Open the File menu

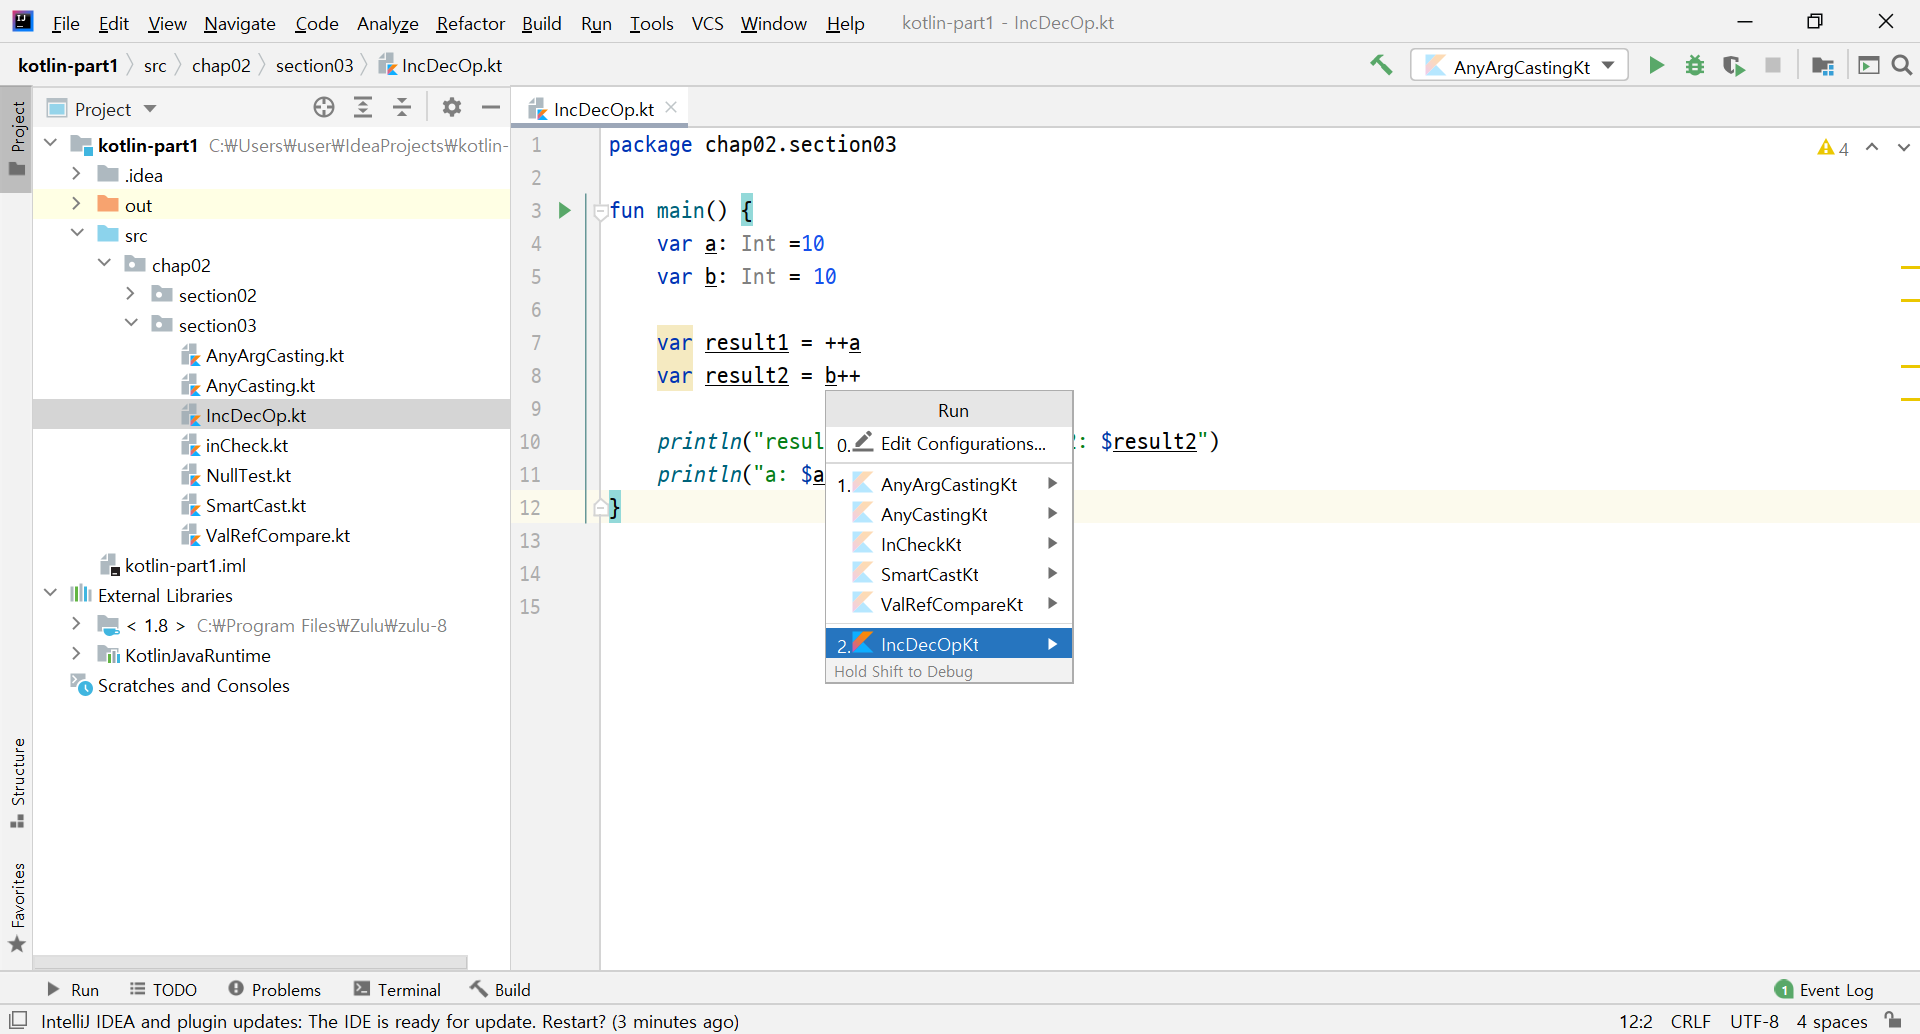(65, 23)
